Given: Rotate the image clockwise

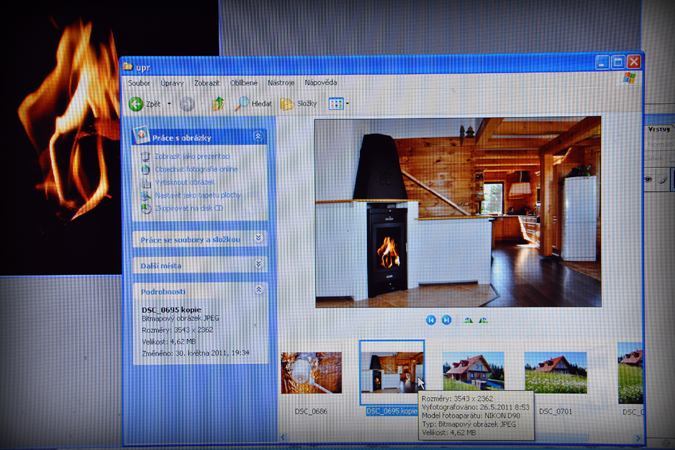Looking at the screenshot, I should (468, 320).
